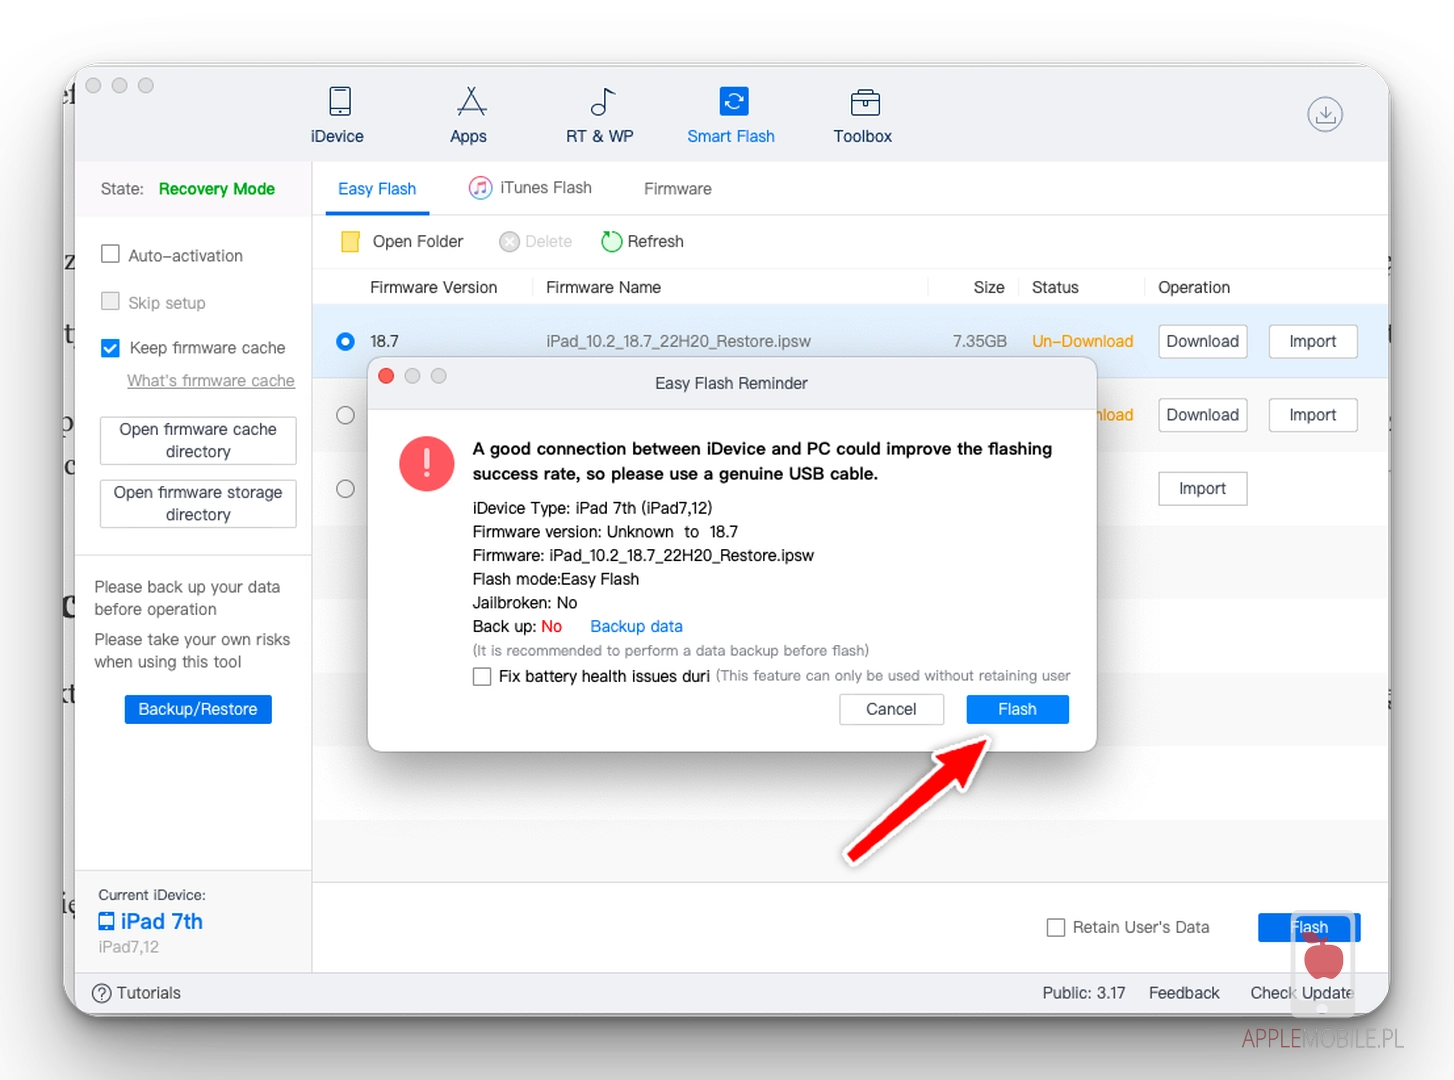Uncheck Keep firmware cache
Viewport: 1454px width, 1080px height.
point(111,348)
